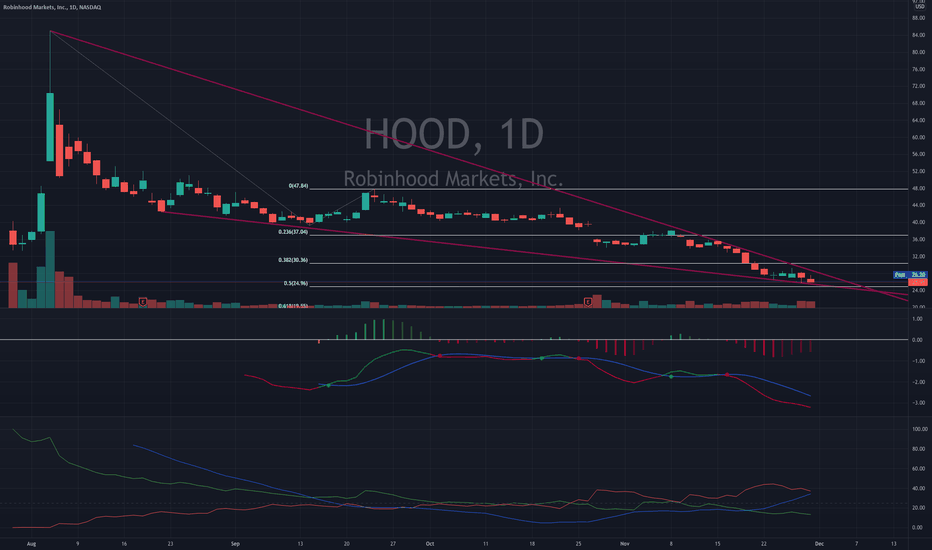Click the 76.00 price axis label
Image resolution: width=932 pixels, height=550 pixels.
click(x=918, y=69)
